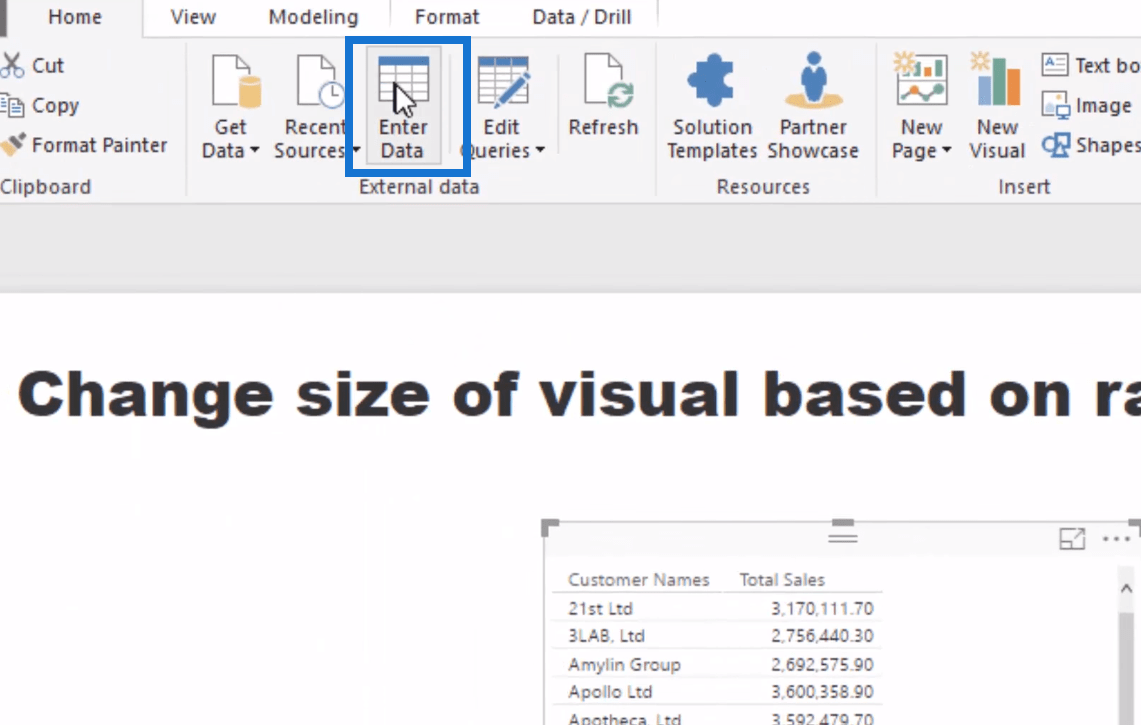This screenshot has width=1141, height=725.
Task: Click the Apollo Ltd row
Action: click(x=717, y=692)
